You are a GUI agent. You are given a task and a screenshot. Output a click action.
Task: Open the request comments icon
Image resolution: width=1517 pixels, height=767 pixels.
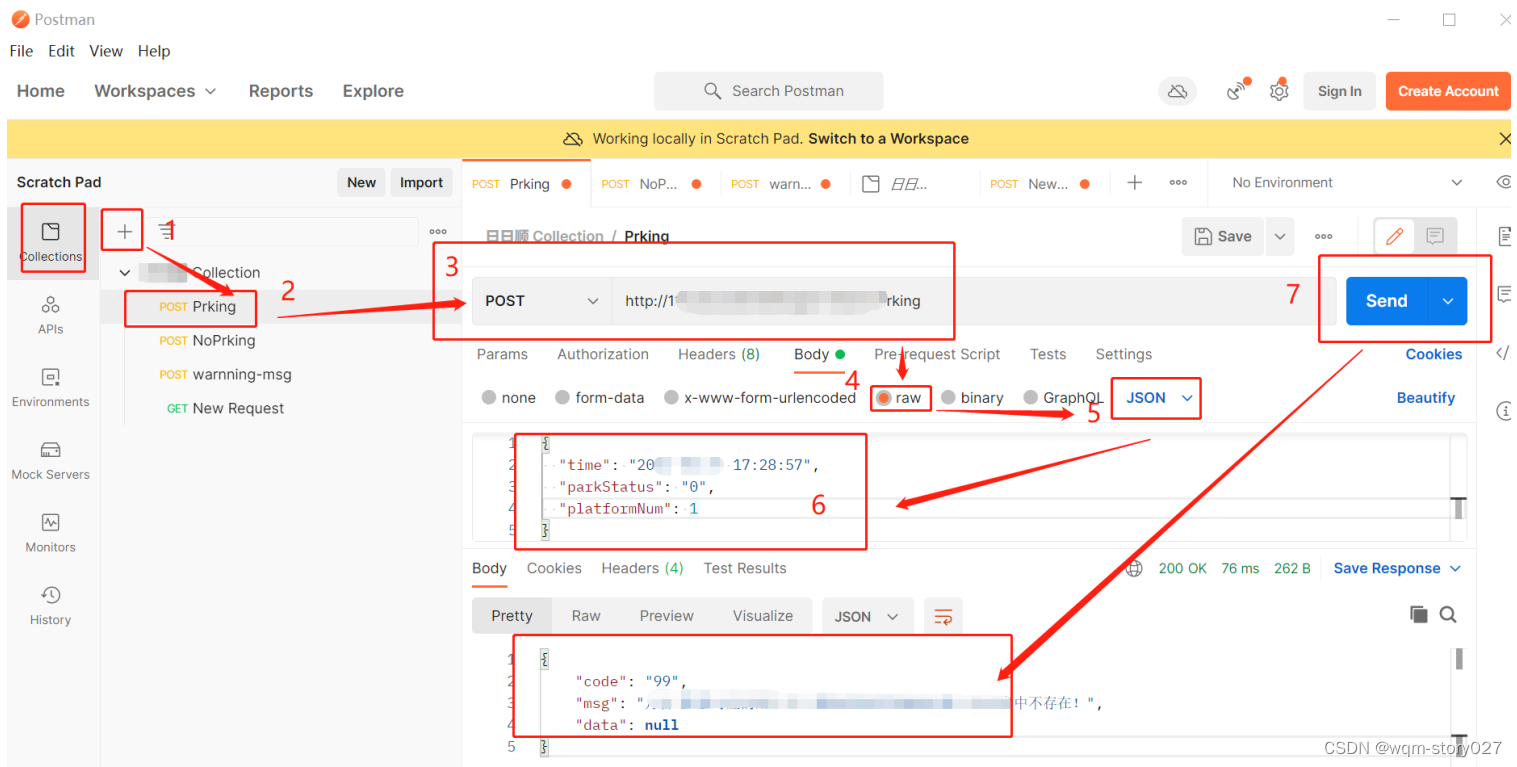[x=1435, y=236]
